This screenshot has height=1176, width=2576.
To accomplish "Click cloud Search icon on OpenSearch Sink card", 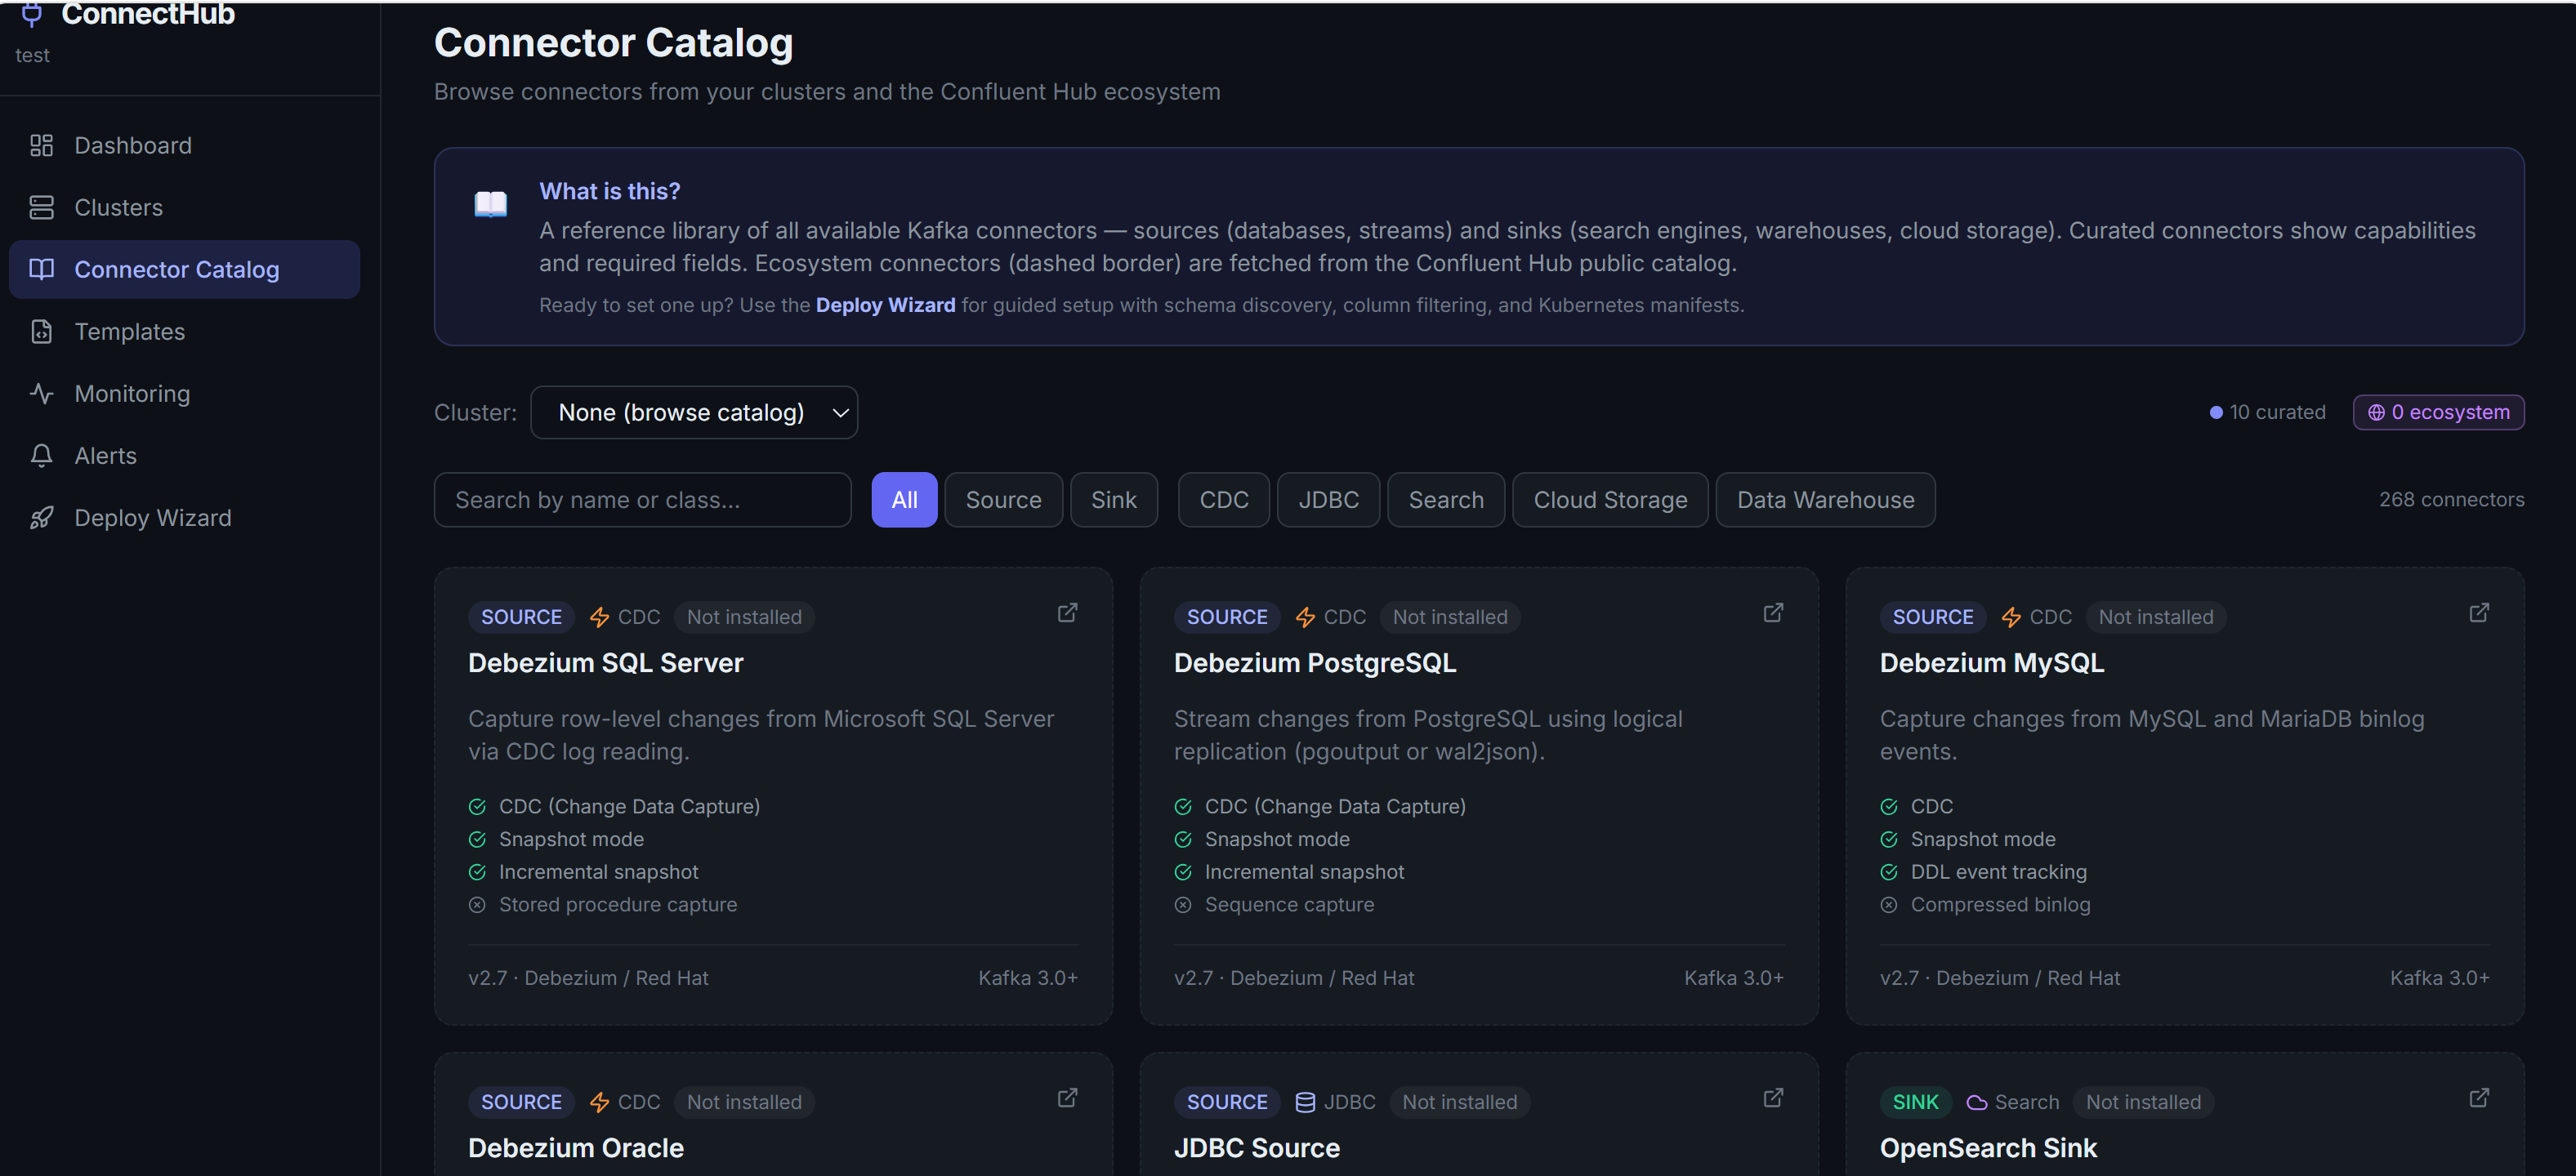I will [x=1977, y=1102].
